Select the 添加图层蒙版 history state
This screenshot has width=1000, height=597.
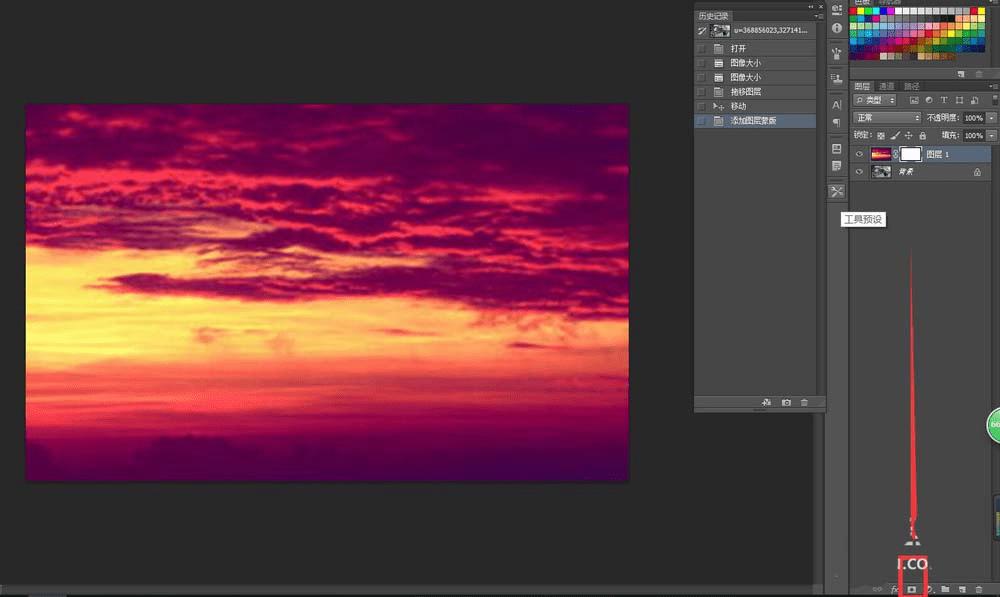point(755,121)
